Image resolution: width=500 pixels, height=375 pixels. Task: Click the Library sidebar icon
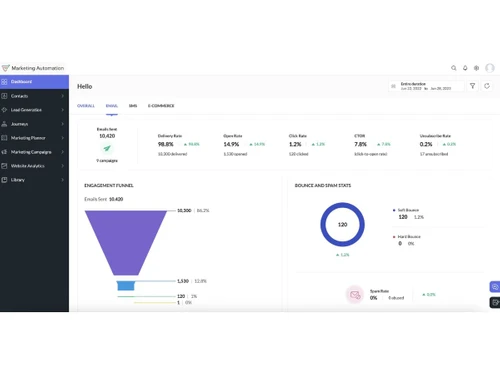[4, 180]
